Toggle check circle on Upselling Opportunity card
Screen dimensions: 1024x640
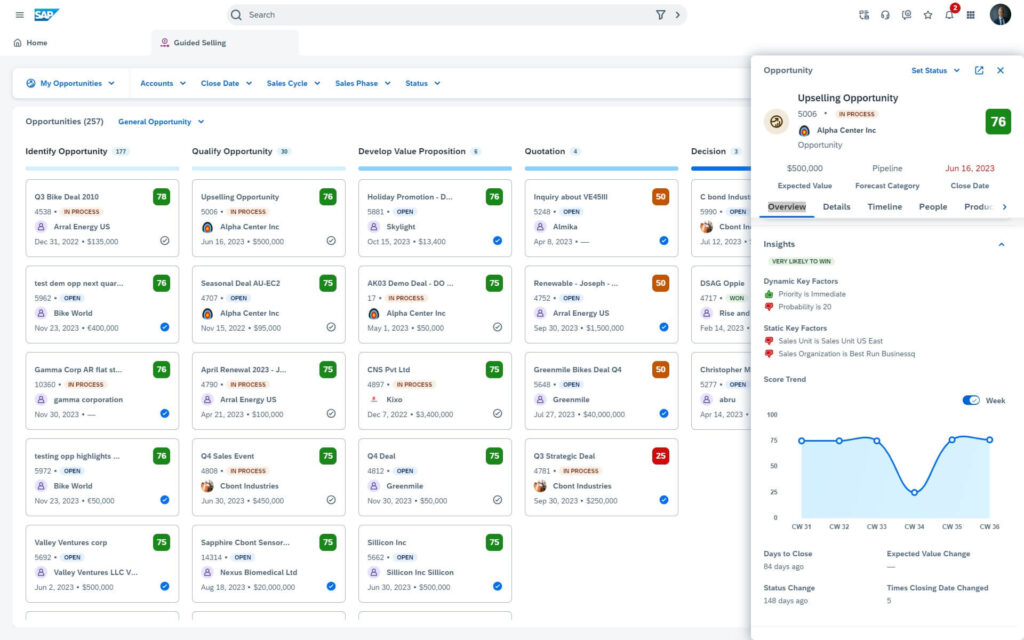tap(331, 241)
